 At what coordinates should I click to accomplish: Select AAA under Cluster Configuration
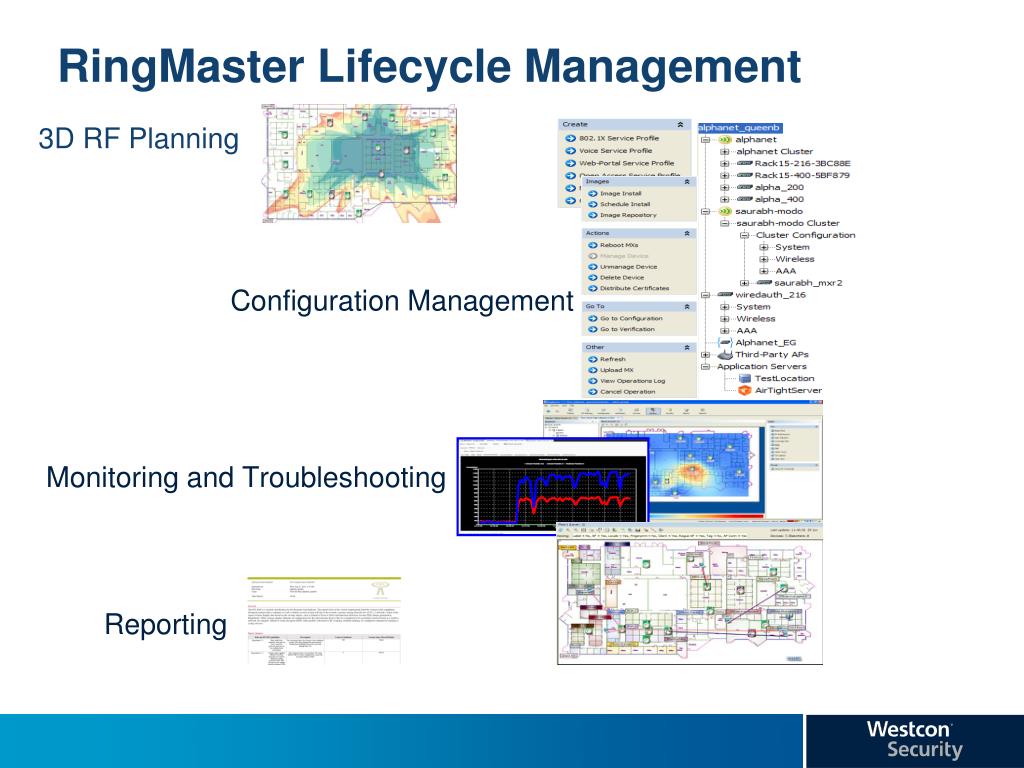pos(786,271)
